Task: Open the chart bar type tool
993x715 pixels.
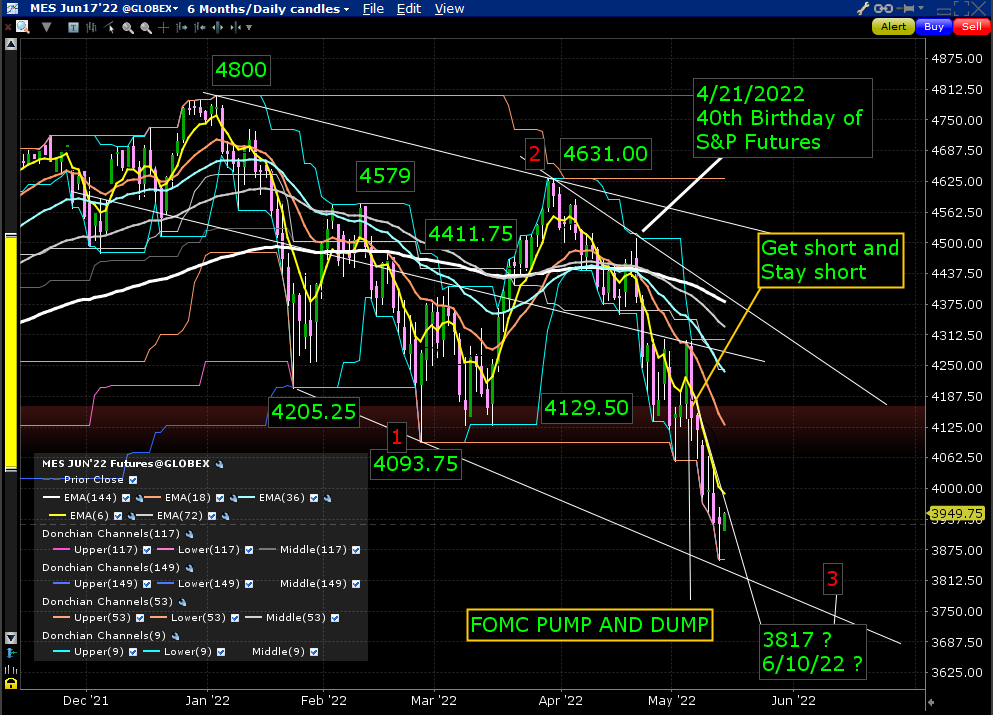Action: click(91, 27)
